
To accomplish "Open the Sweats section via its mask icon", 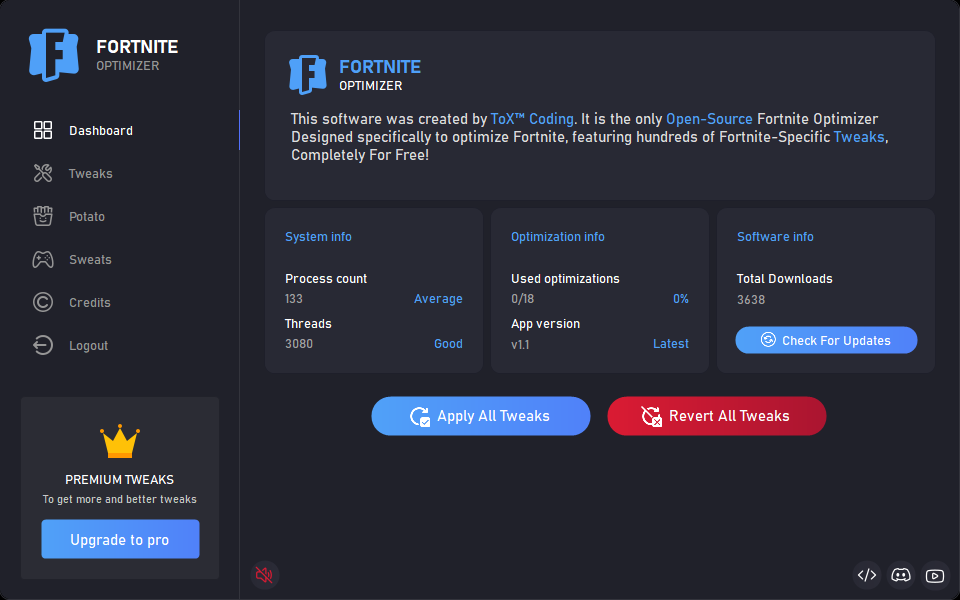I will click(42, 259).
